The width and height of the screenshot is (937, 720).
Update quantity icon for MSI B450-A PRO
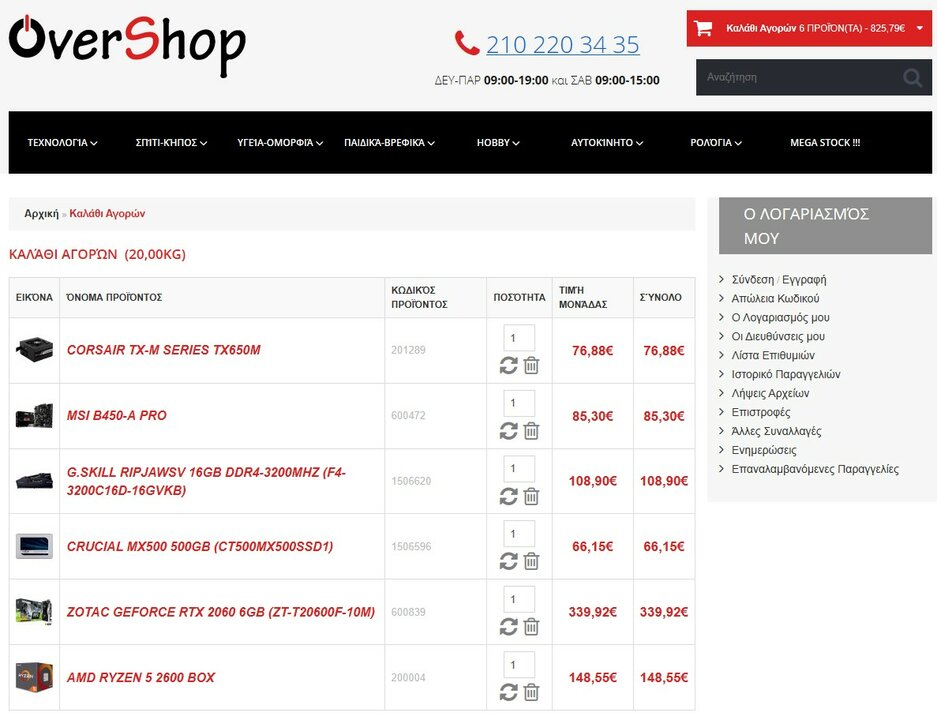[x=509, y=431]
